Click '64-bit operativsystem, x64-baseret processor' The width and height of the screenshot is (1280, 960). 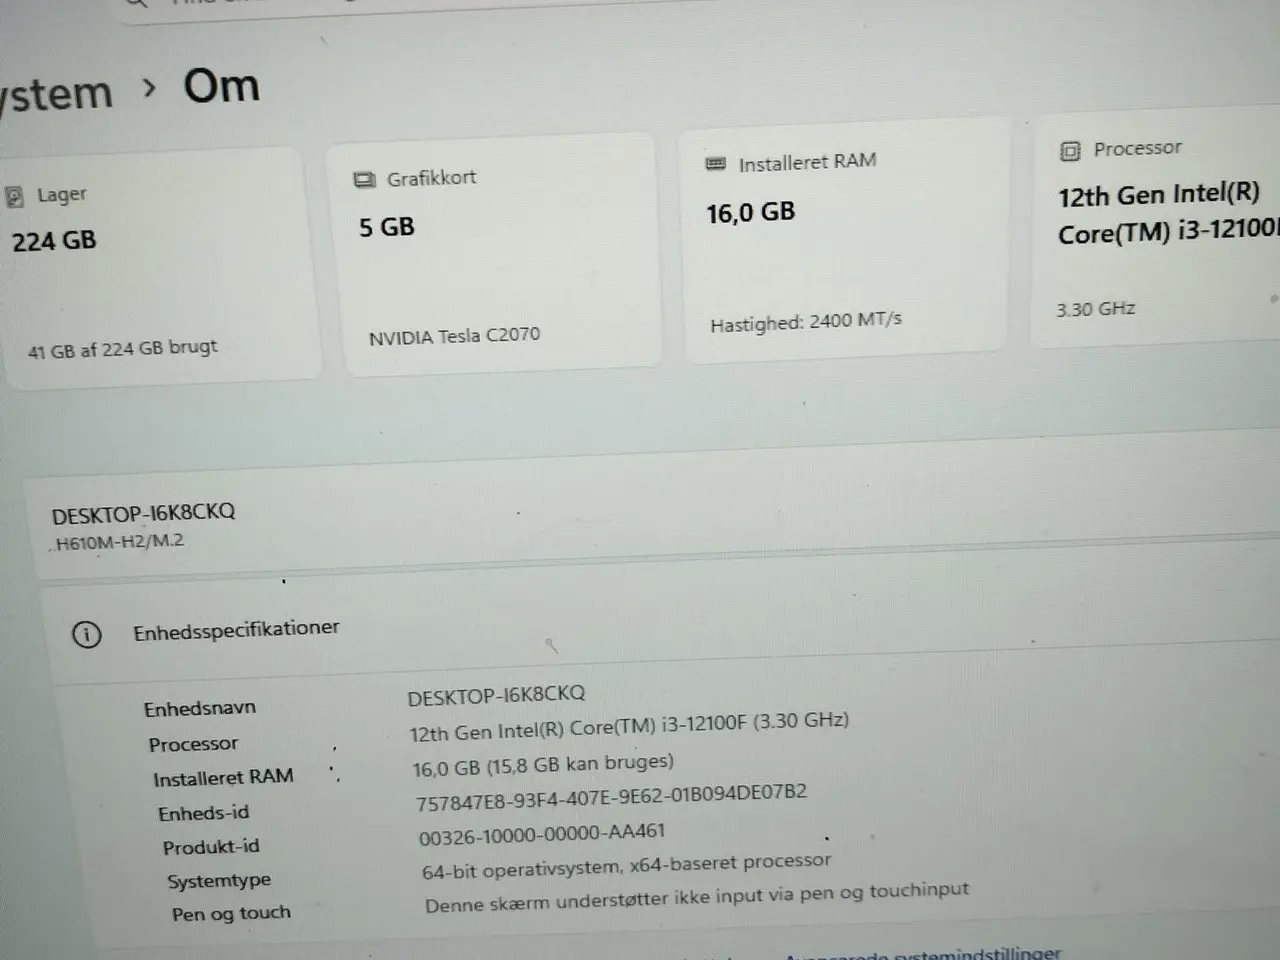tap(626, 866)
